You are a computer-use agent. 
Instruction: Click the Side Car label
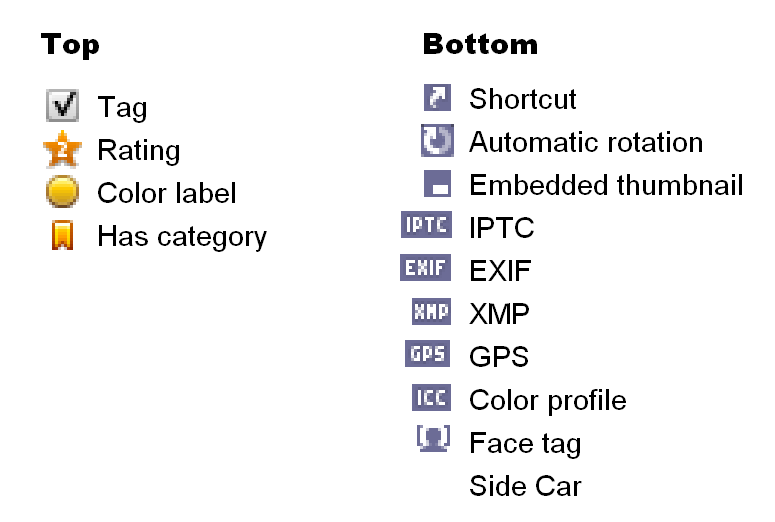tap(525, 487)
